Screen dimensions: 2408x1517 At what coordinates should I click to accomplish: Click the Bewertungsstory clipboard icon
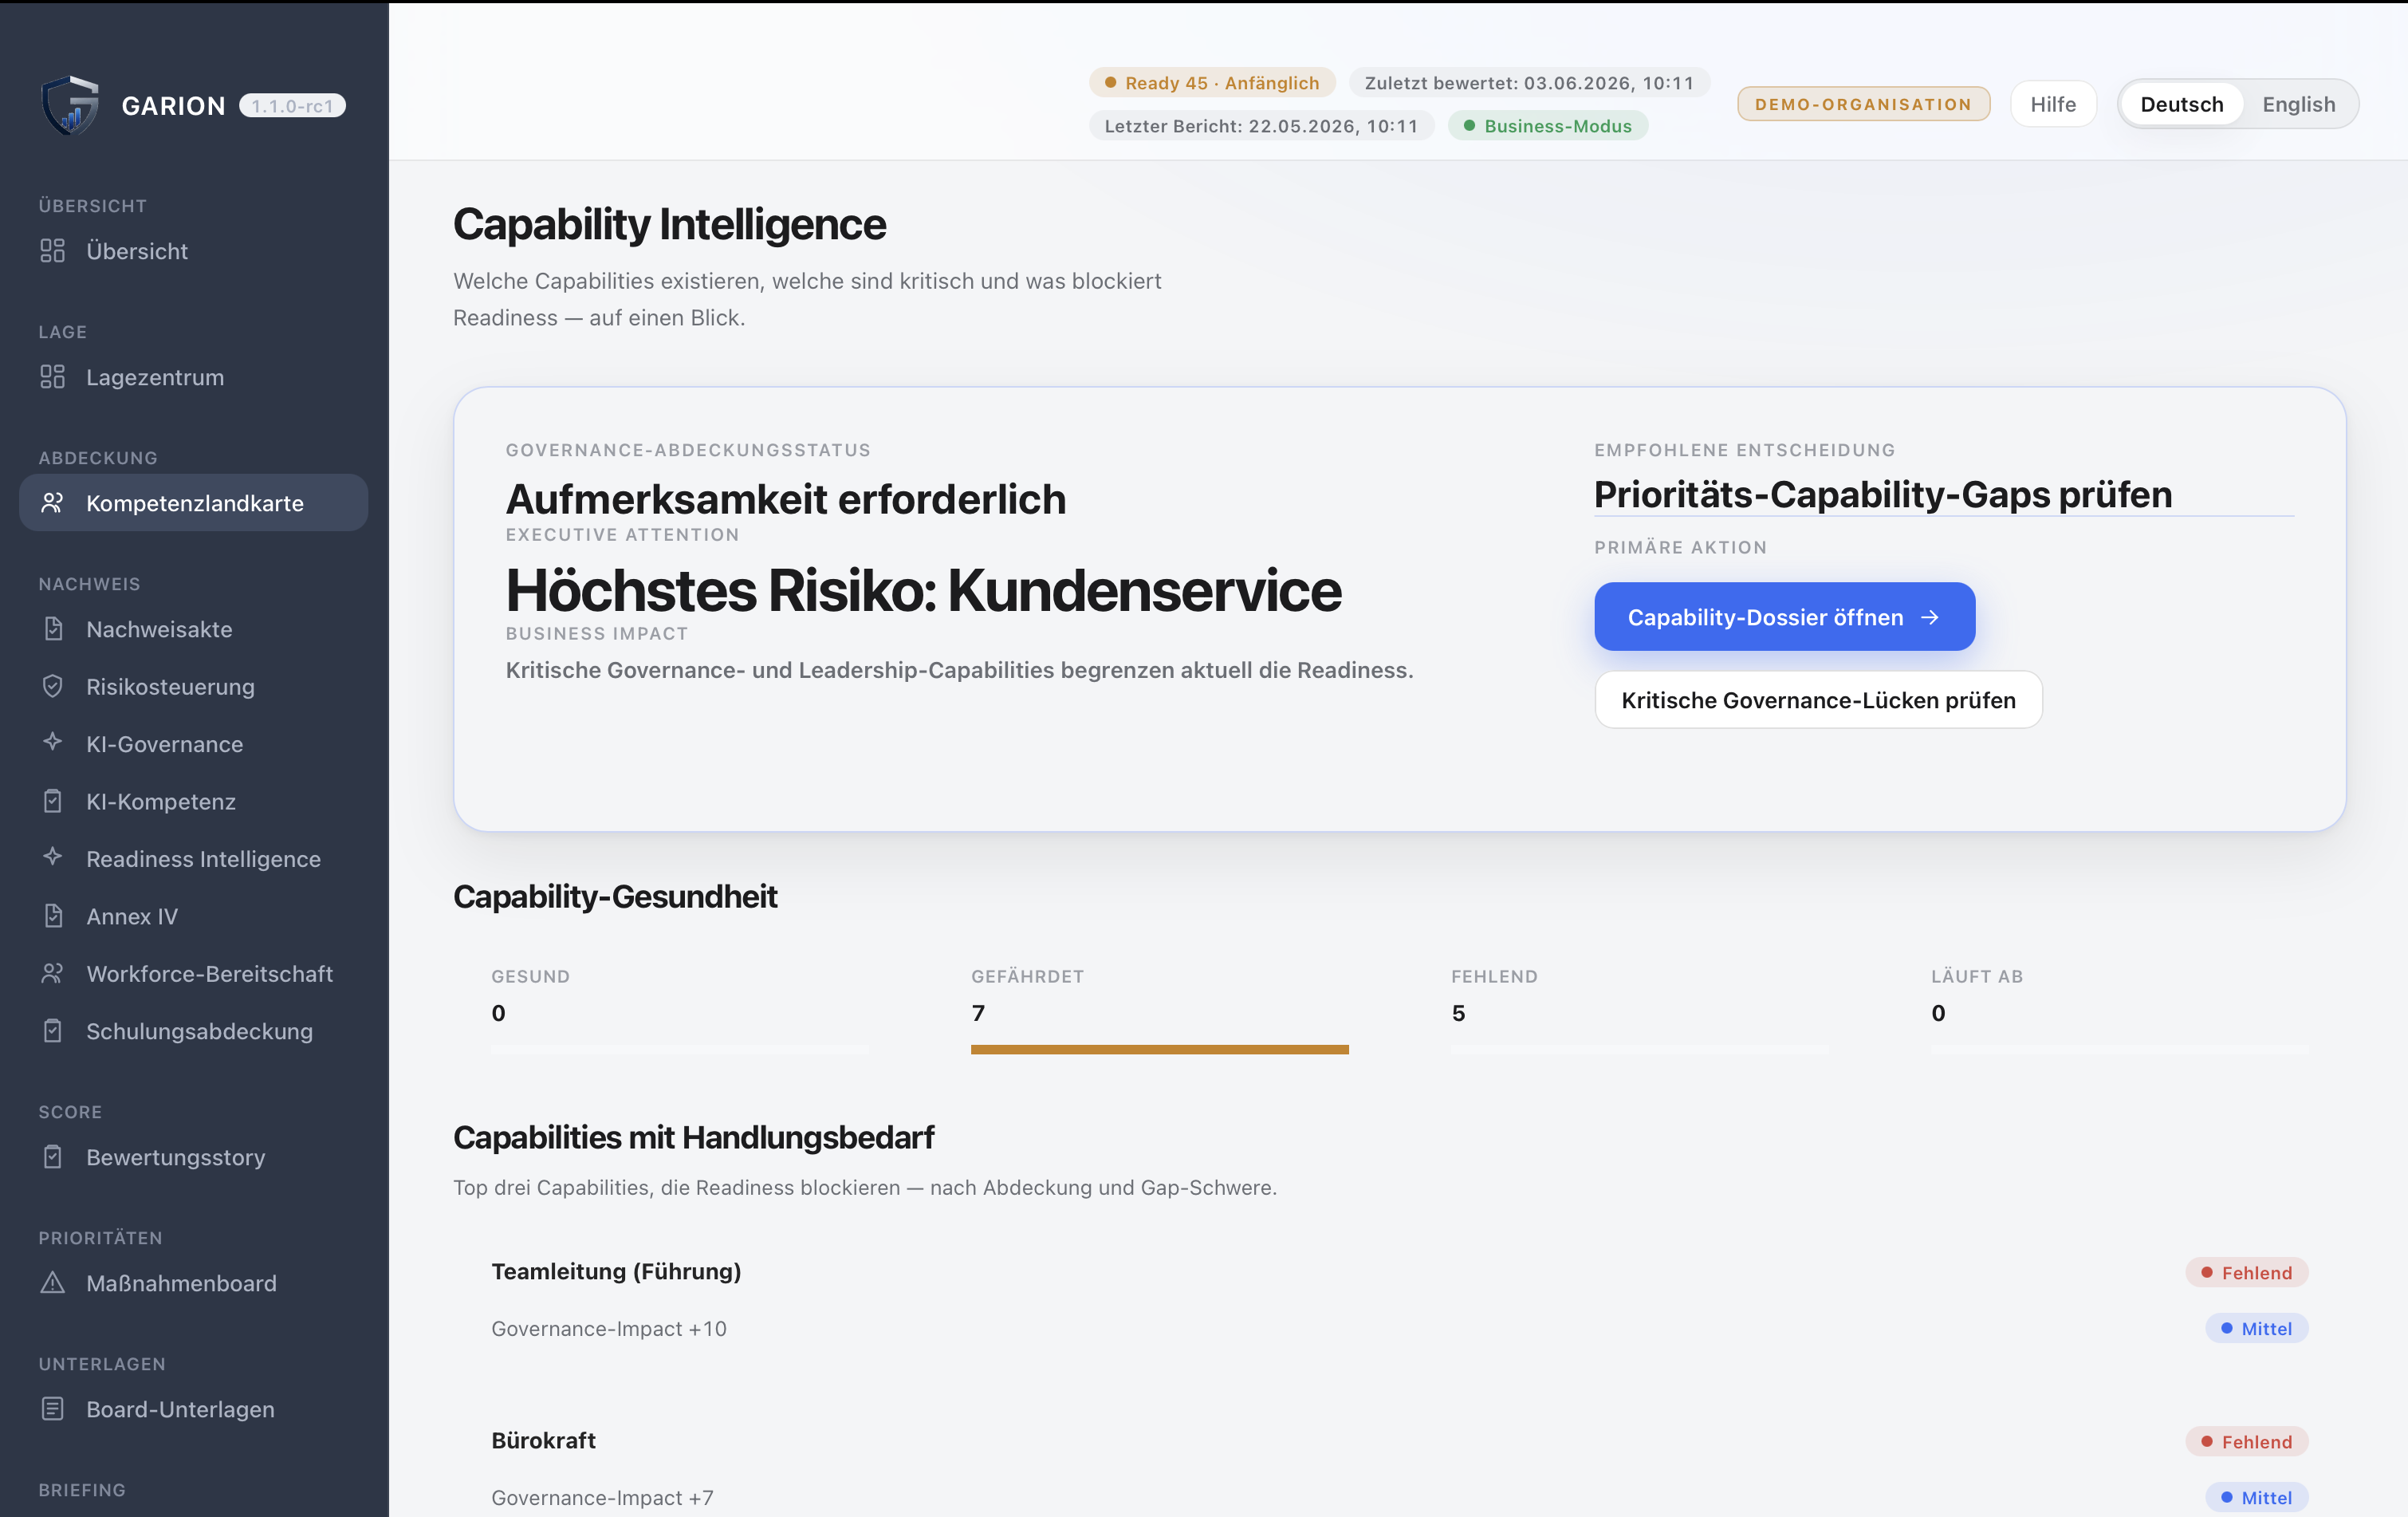[x=53, y=1157]
